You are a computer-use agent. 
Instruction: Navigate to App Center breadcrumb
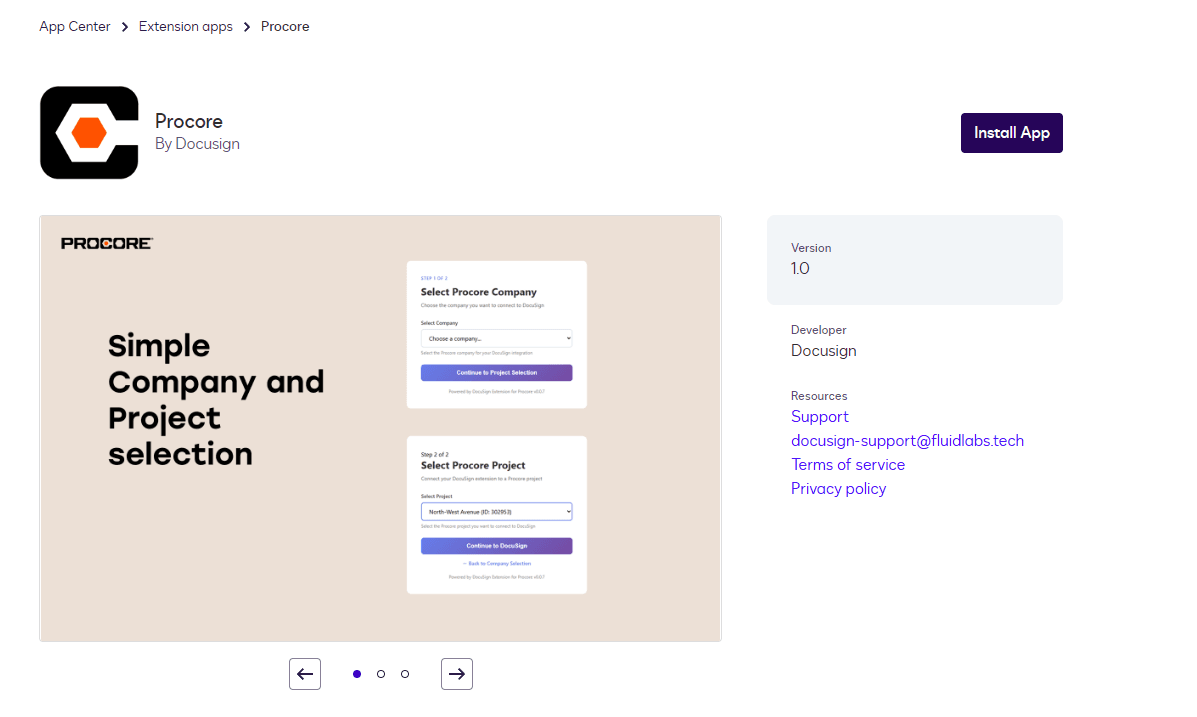click(75, 27)
